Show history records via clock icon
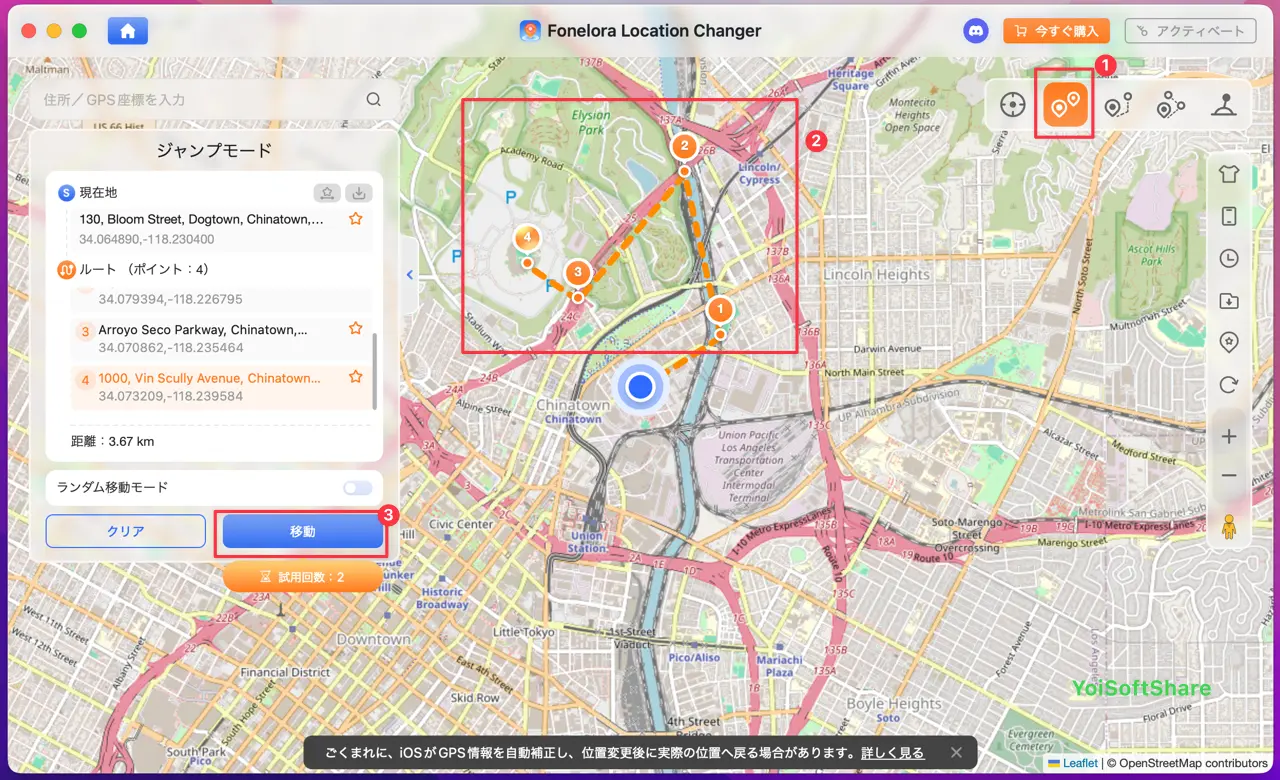This screenshot has width=1280, height=780. click(1229, 258)
